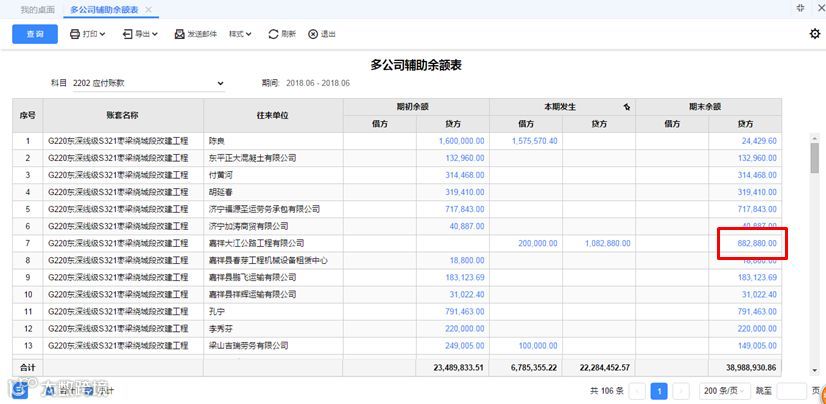The width and height of the screenshot is (826, 404).
Task: Click 东平正大混凝土有限公司 cell
Action: coord(273,158)
